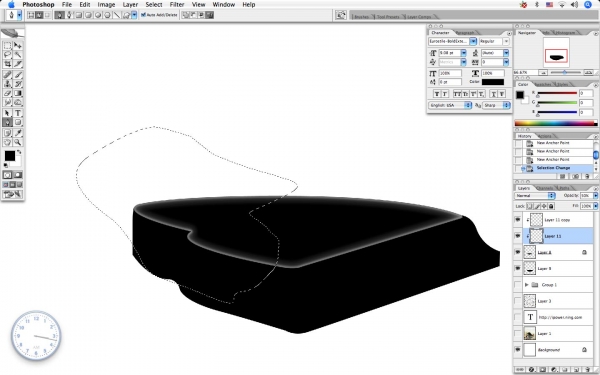Hide Layer 9 visibility eye
The image size is (600, 375).
tap(518, 269)
